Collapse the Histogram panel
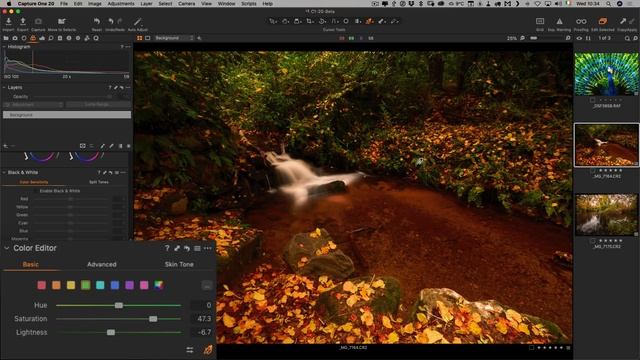The height and width of the screenshot is (360, 640). tap(4, 47)
